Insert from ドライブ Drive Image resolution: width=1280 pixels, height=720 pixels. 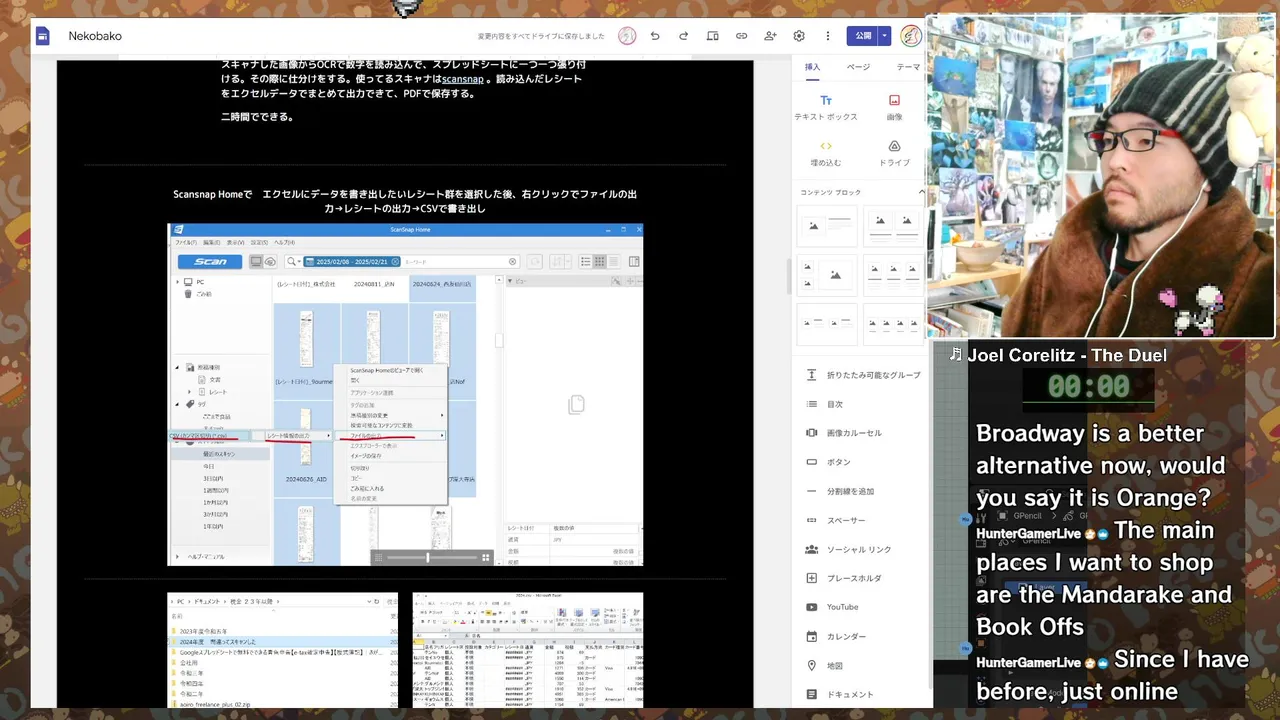pos(894,153)
